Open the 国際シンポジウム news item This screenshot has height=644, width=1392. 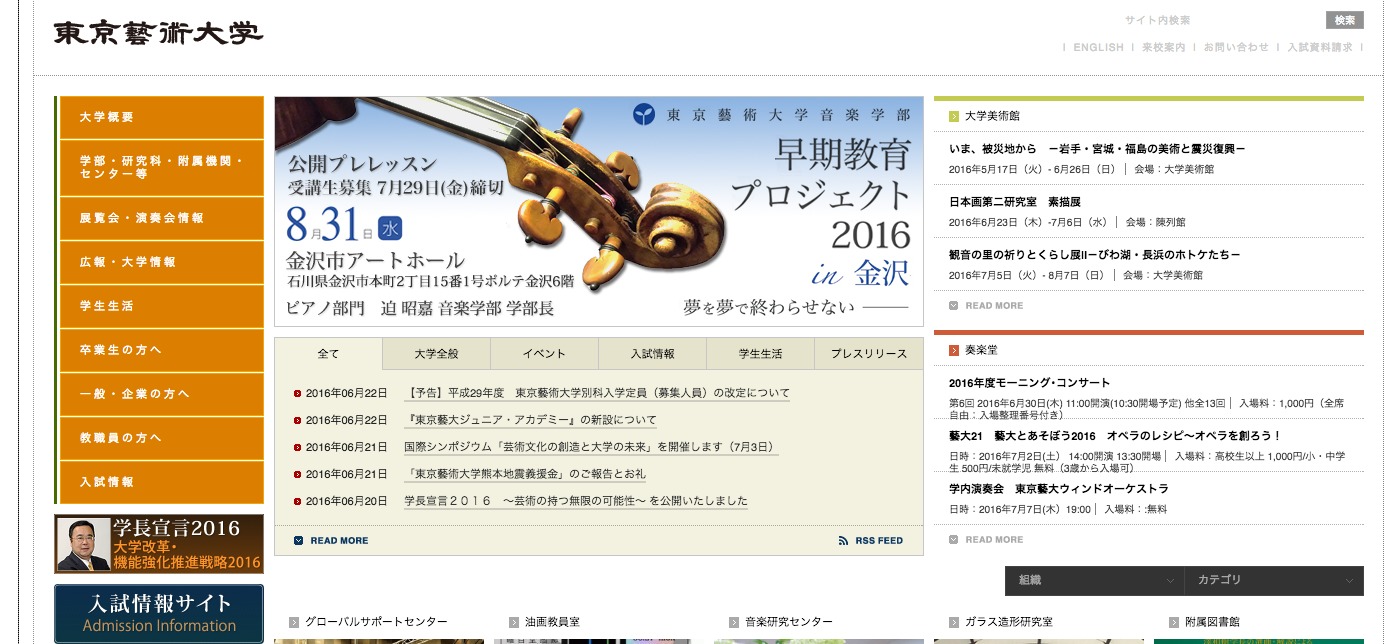click(x=590, y=447)
